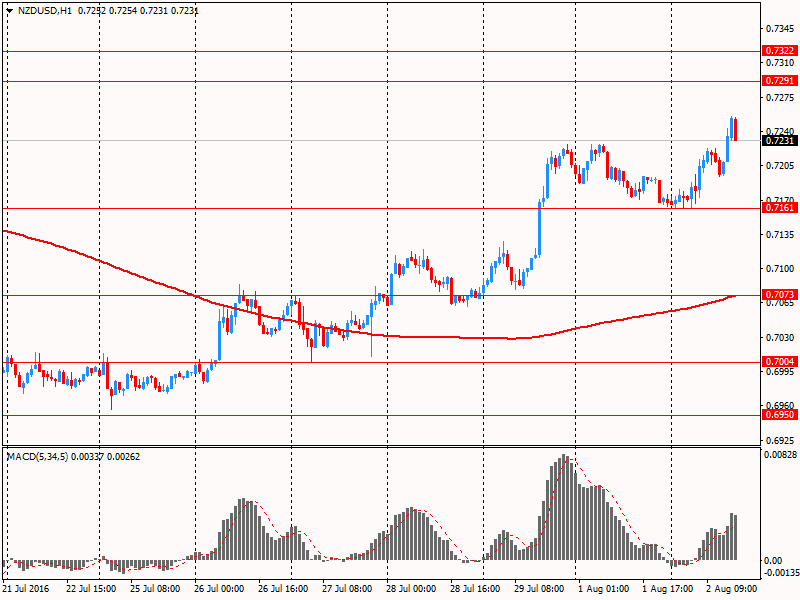Viewport: 800px width, 600px height.
Task: Select the red 0.7291 price level label
Action: (780, 81)
